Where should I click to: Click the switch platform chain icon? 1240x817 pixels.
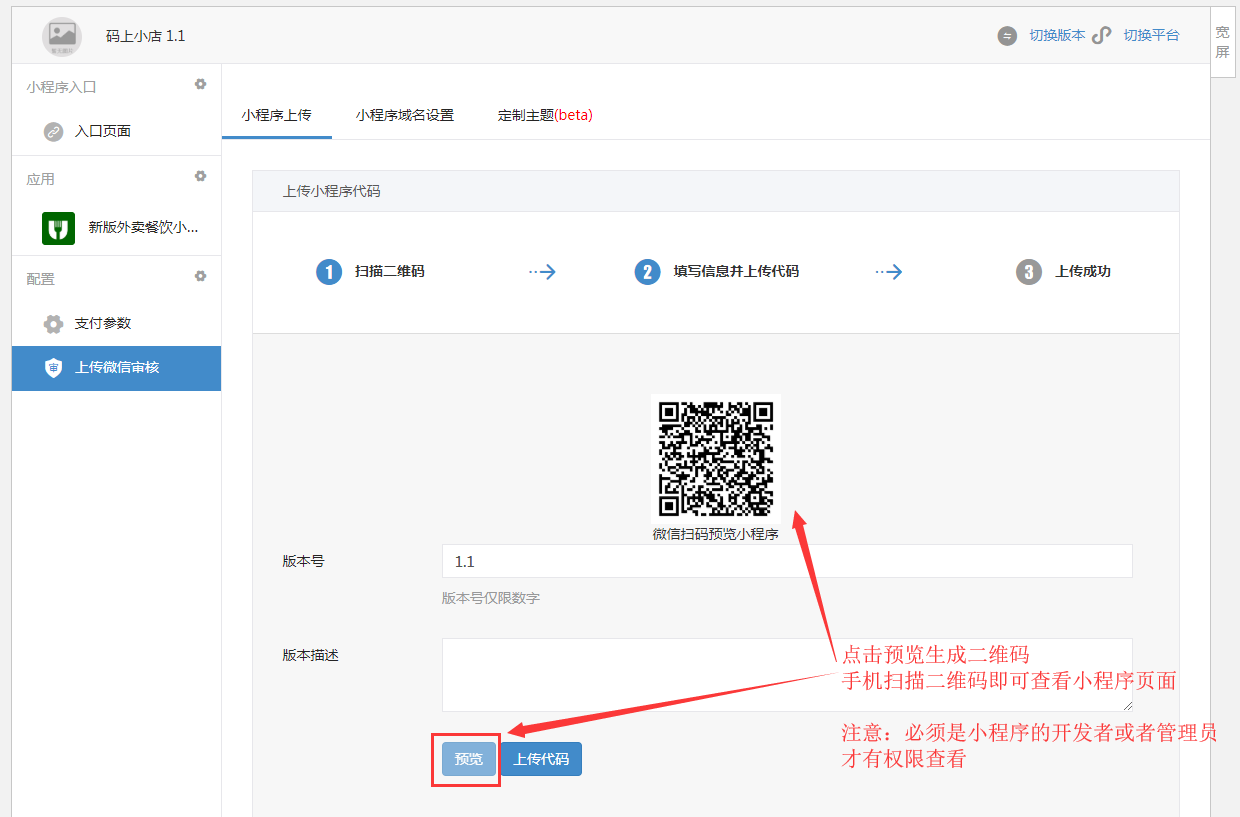(1101, 36)
